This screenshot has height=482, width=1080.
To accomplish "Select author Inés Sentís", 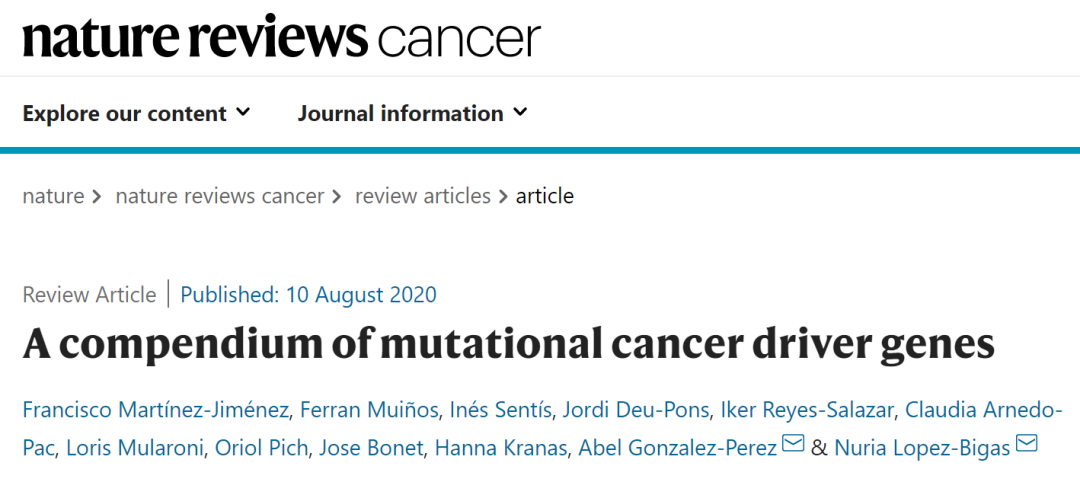I will pyautogui.click(x=502, y=410).
